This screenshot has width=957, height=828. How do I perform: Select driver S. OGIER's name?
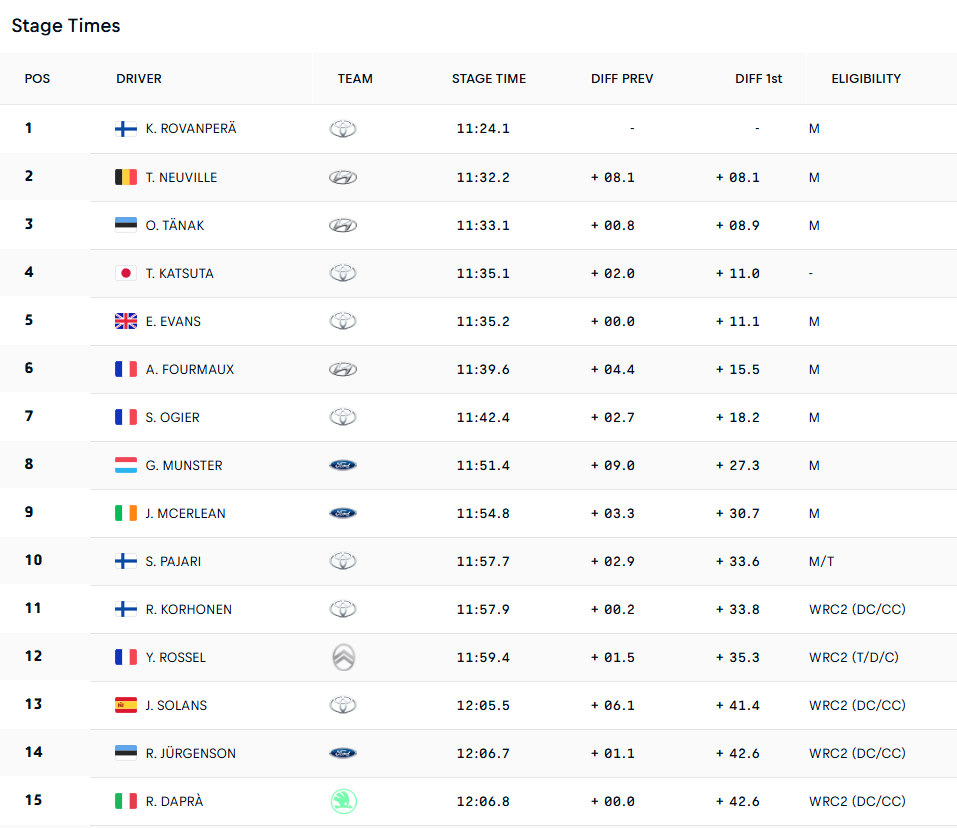click(172, 417)
